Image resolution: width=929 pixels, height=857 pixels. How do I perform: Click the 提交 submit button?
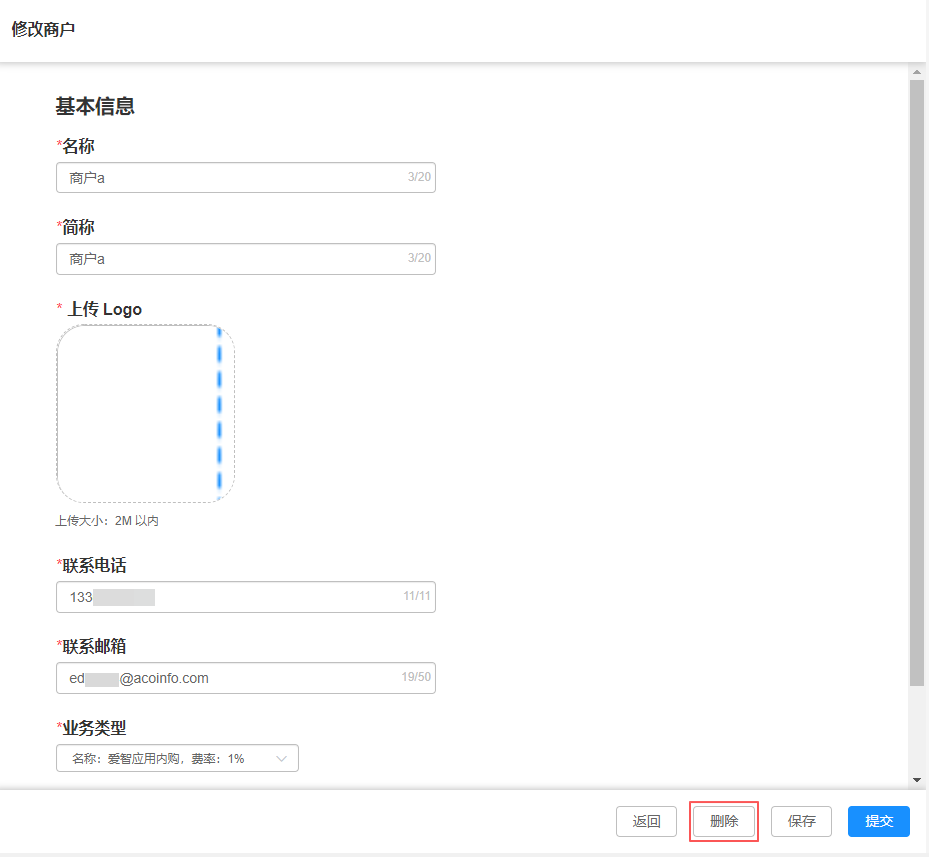[x=878, y=821]
